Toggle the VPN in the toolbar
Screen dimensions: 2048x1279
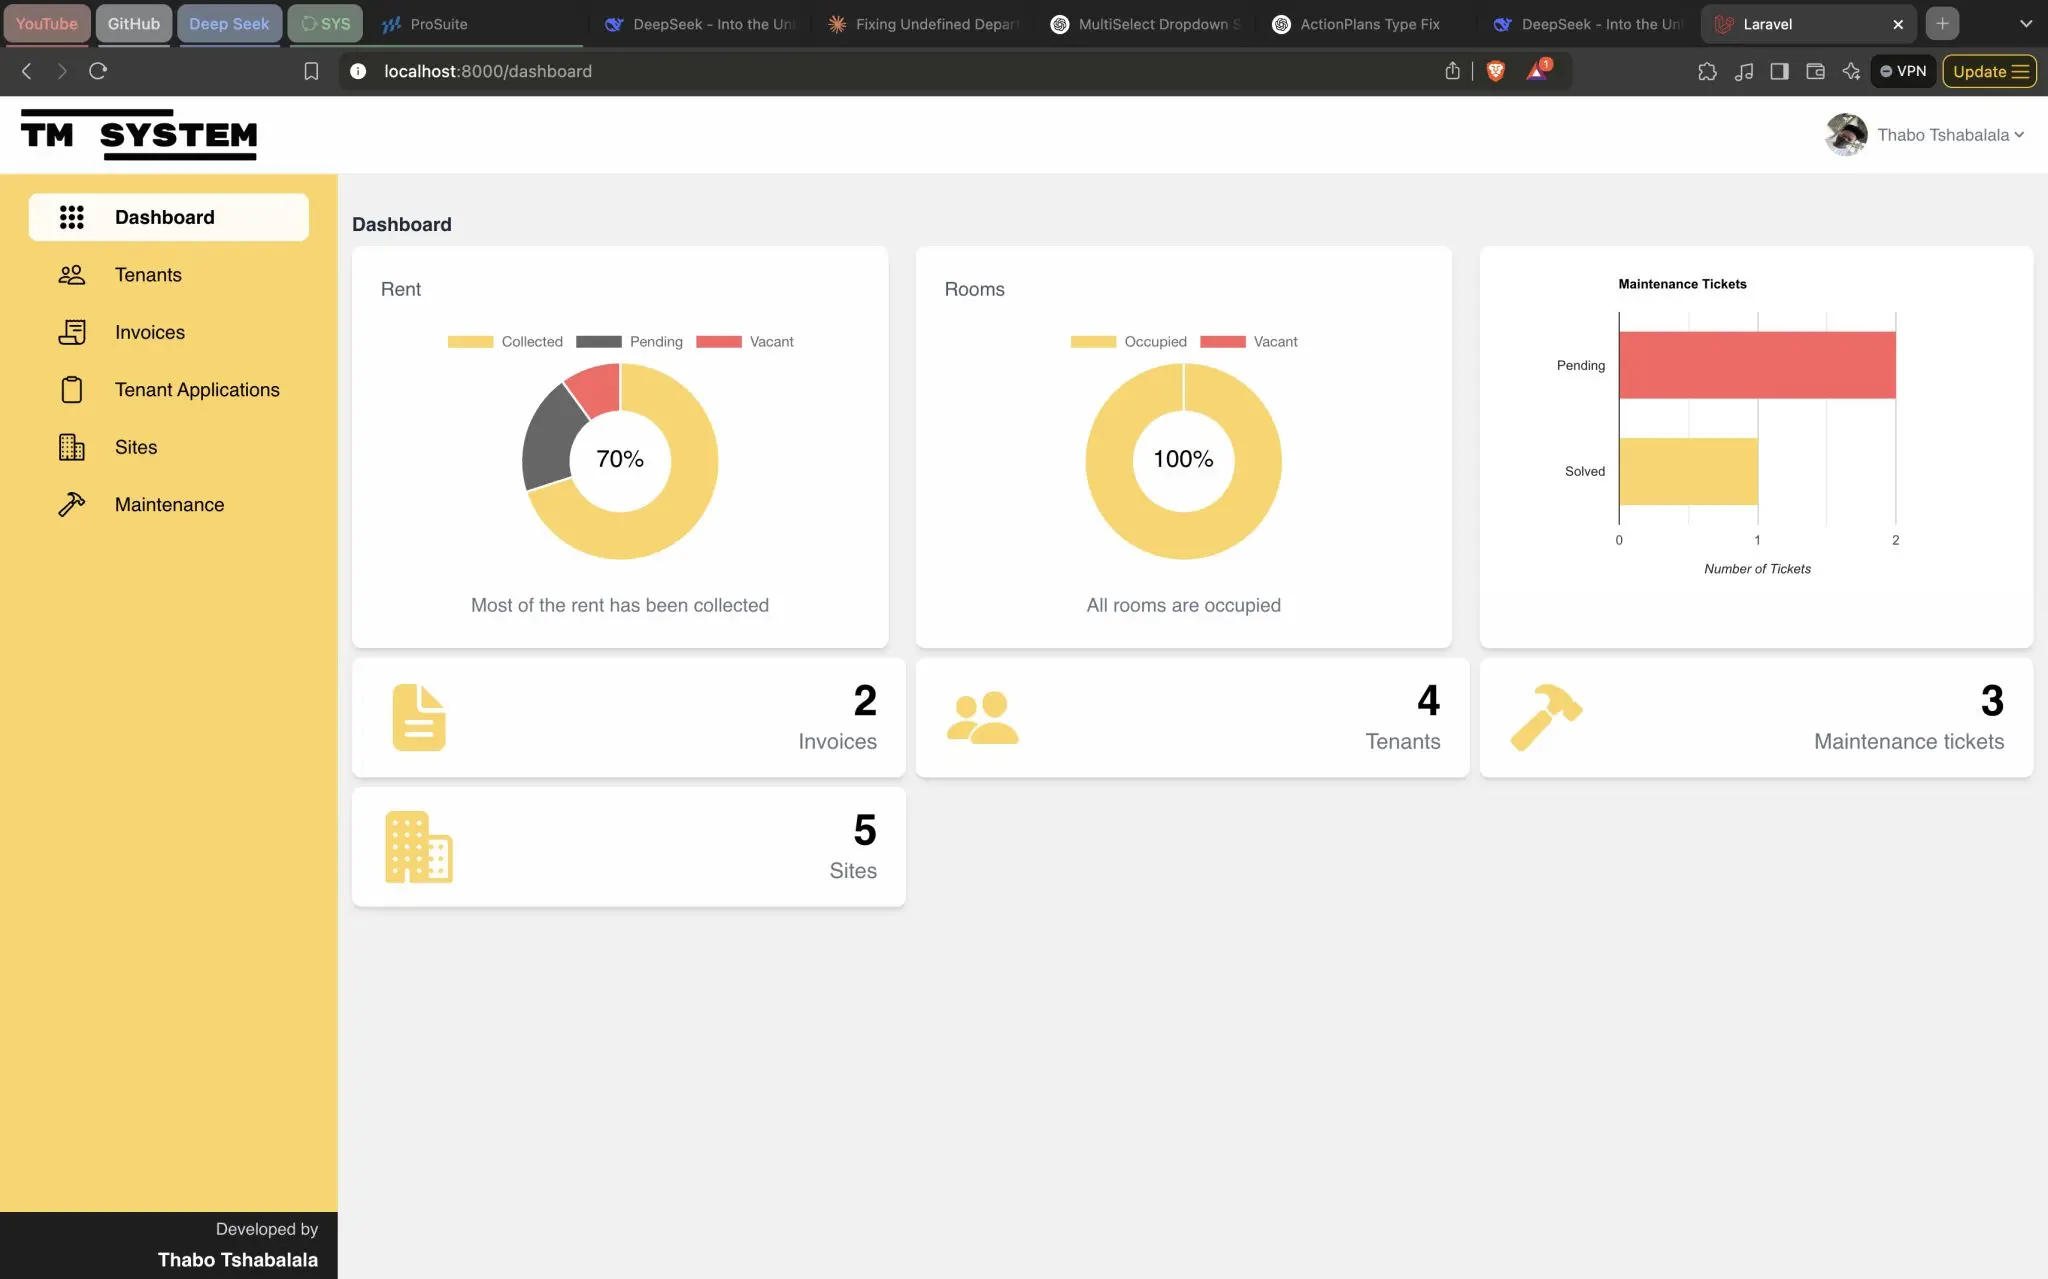click(1902, 71)
